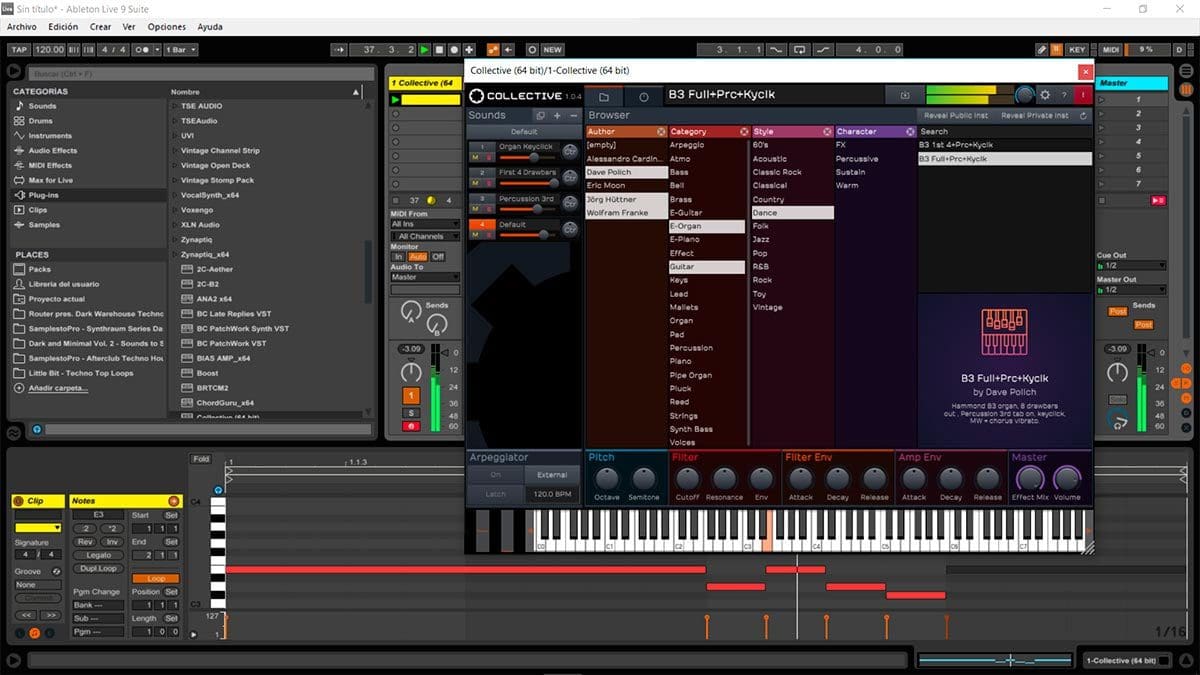Viewport: 1200px width, 675px height.
Task: Set Monitor to In
Action: [398, 257]
